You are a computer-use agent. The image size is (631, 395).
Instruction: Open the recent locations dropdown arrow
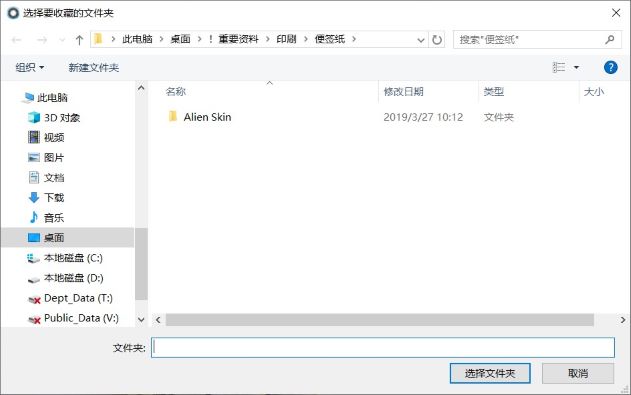click(x=62, y=39)
